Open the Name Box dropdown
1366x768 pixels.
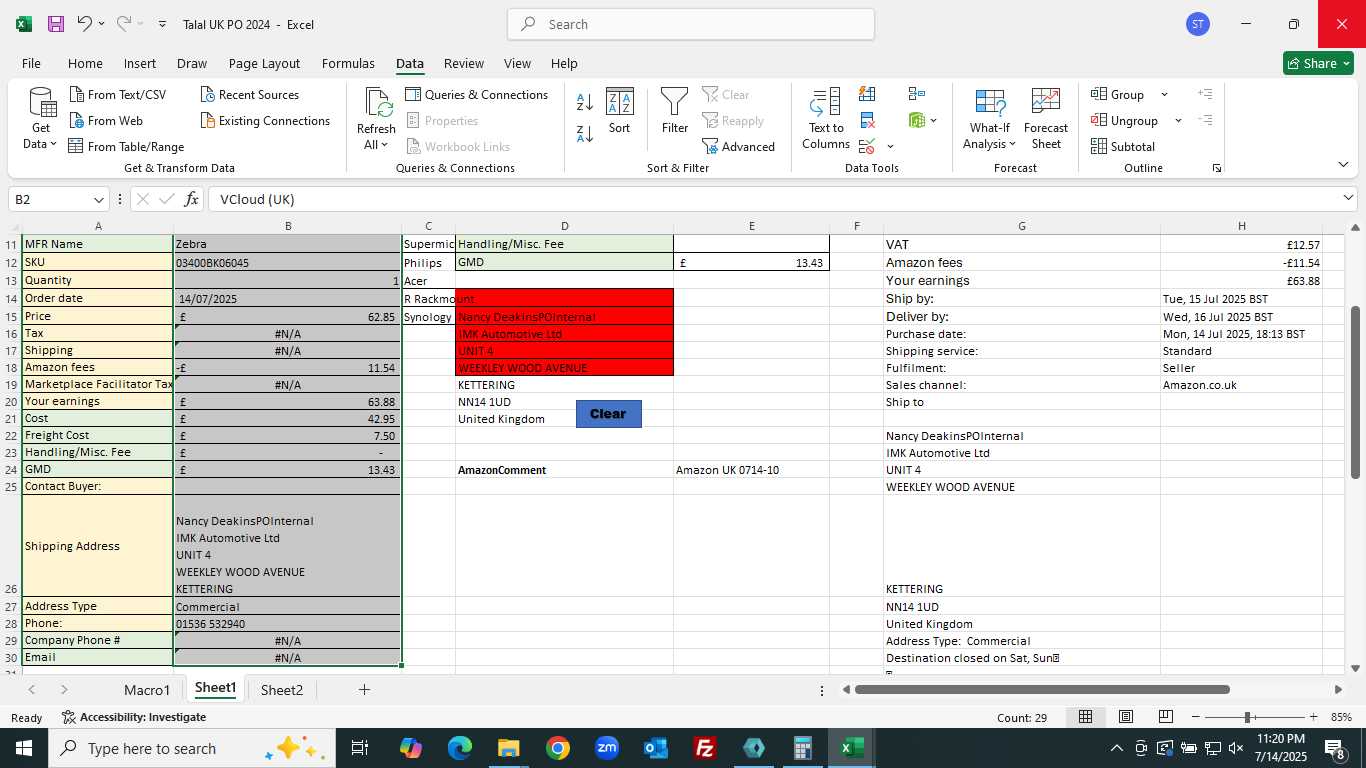[98, 199]
